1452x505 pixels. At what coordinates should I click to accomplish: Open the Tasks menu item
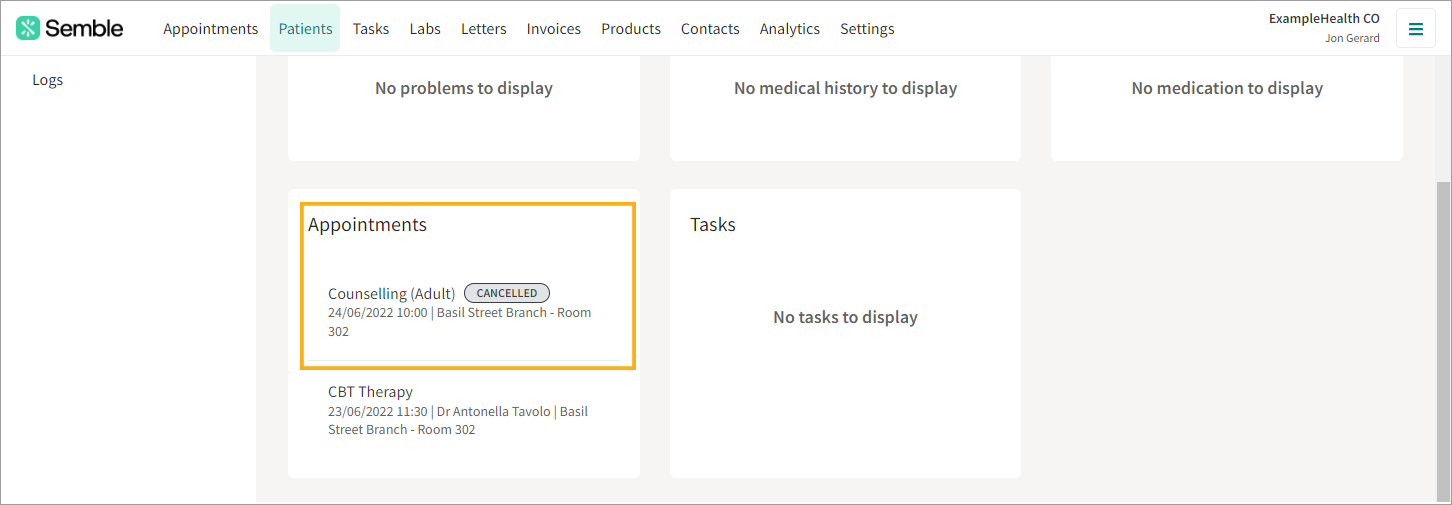click(371, 29)
